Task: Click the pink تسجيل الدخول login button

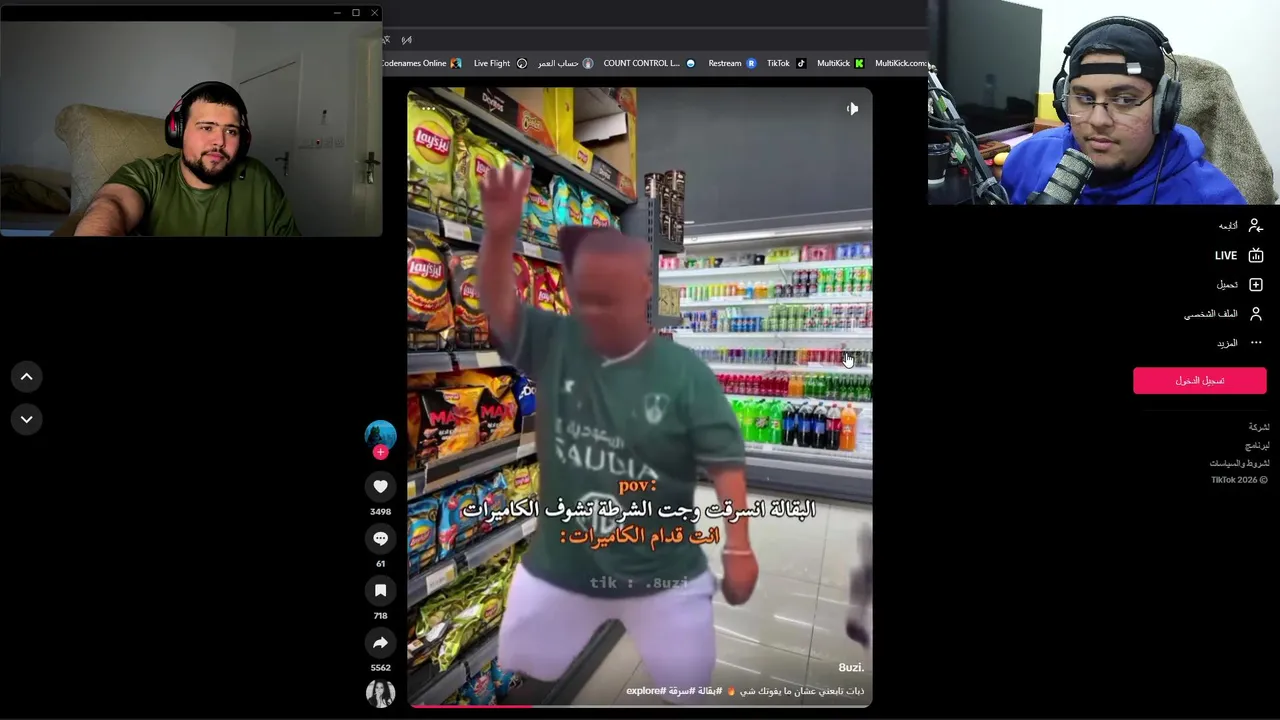Action: [x=1200, y=380]
